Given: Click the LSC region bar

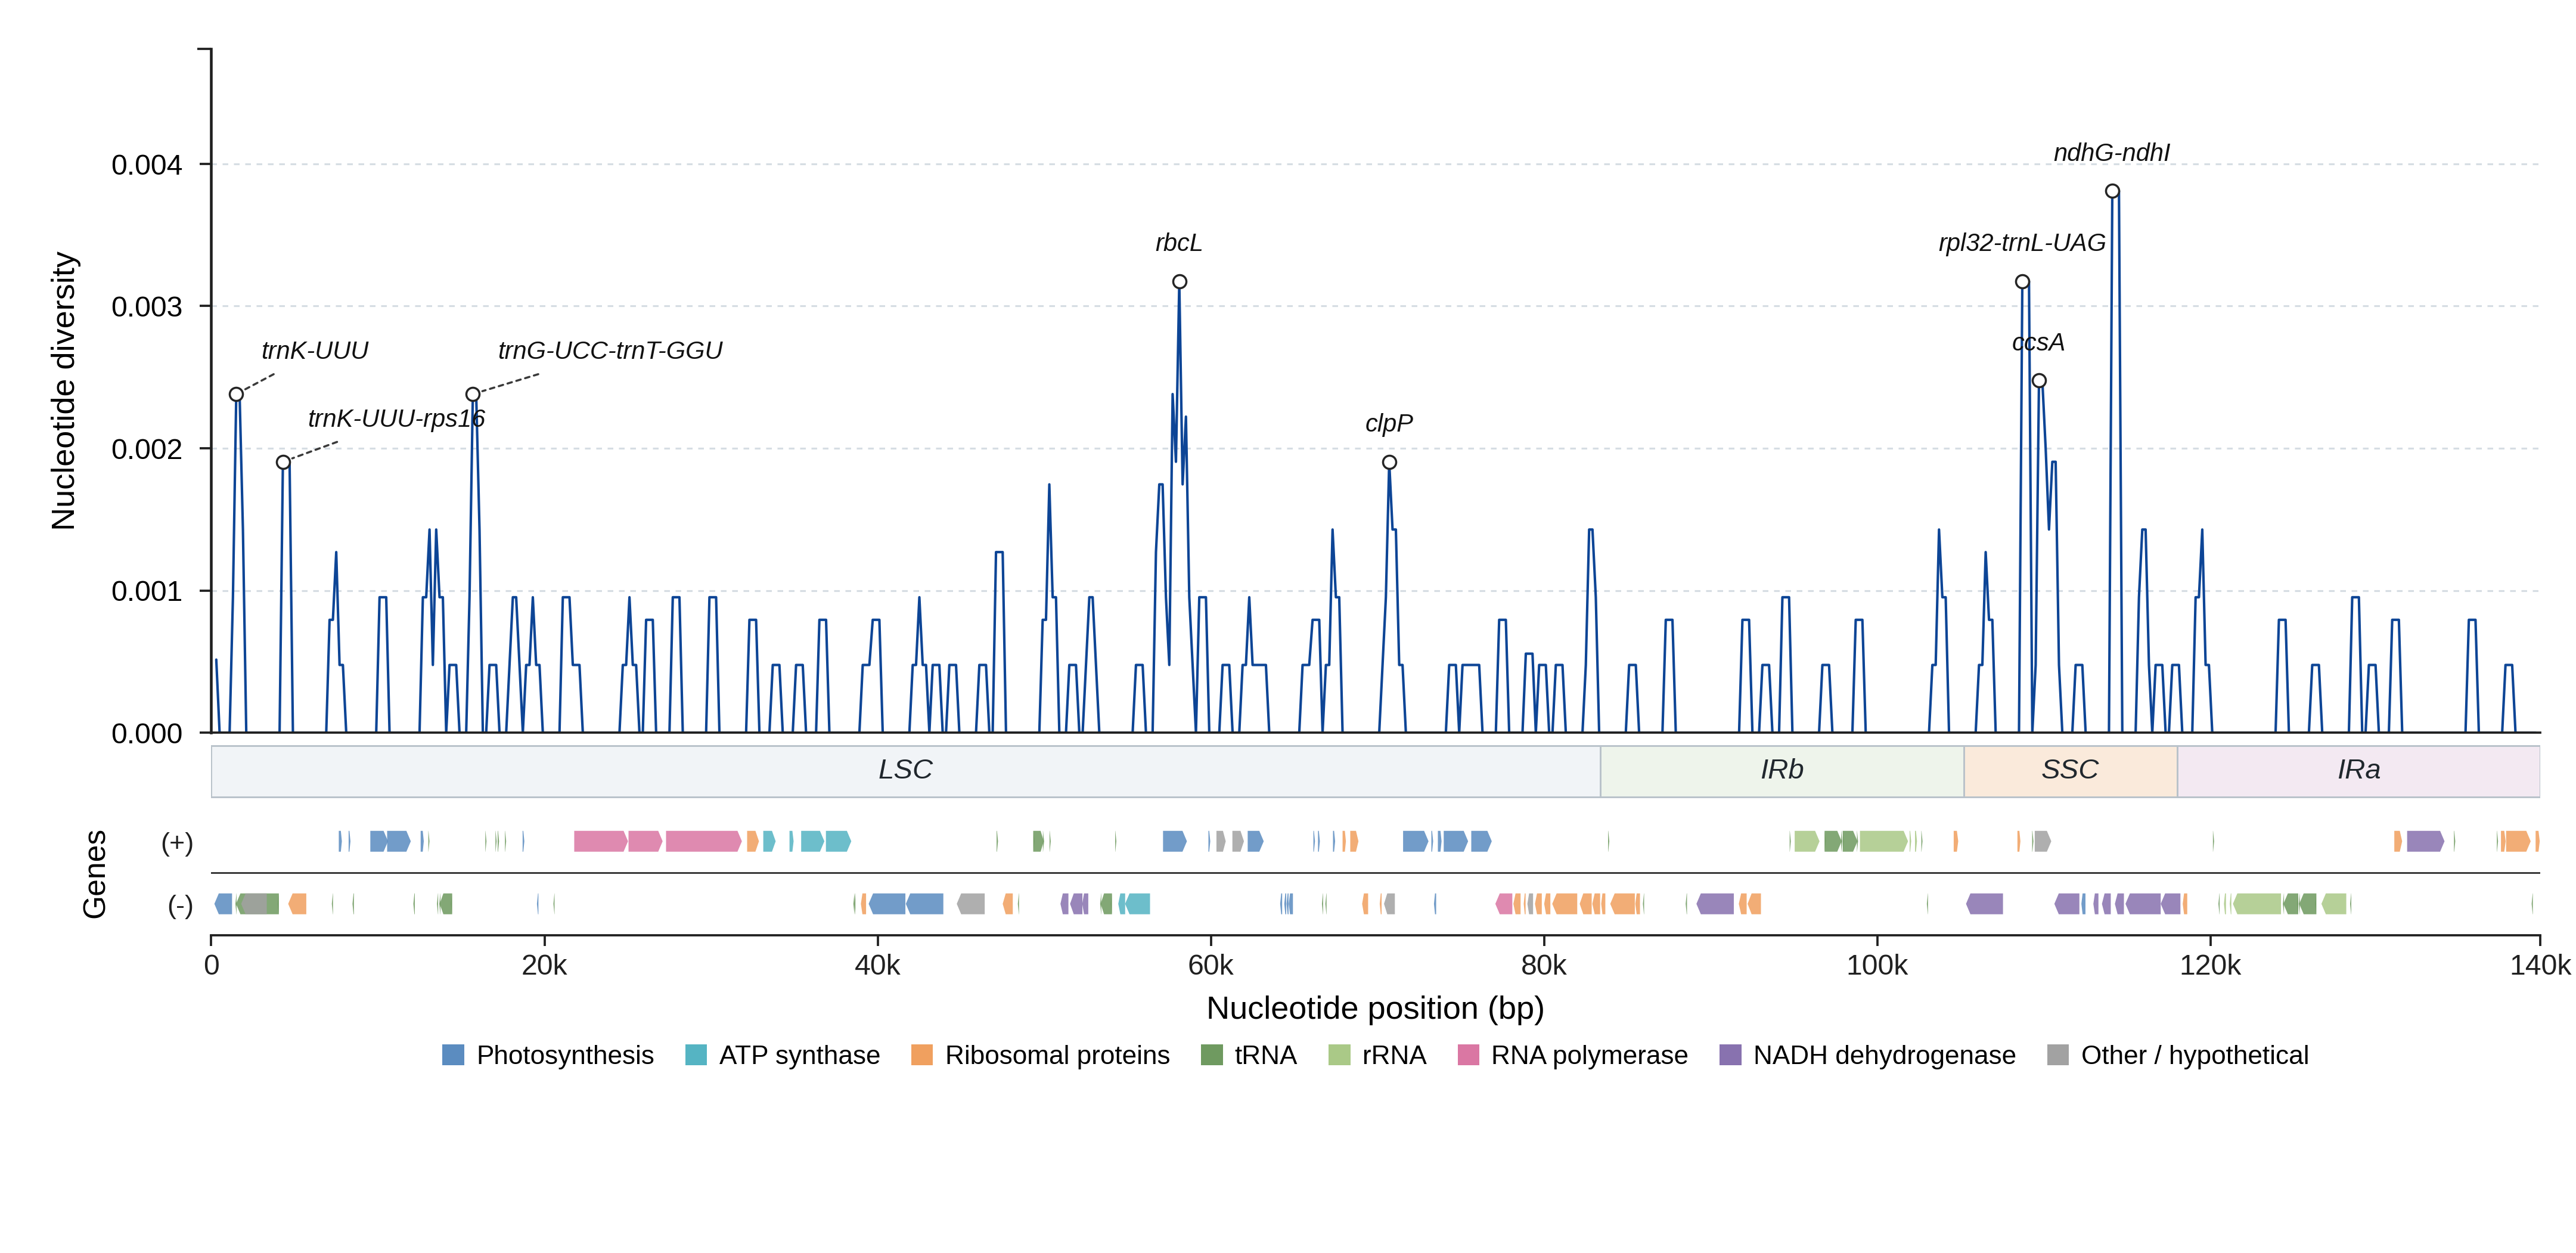Looking at the screenshot, I should 906,771.
